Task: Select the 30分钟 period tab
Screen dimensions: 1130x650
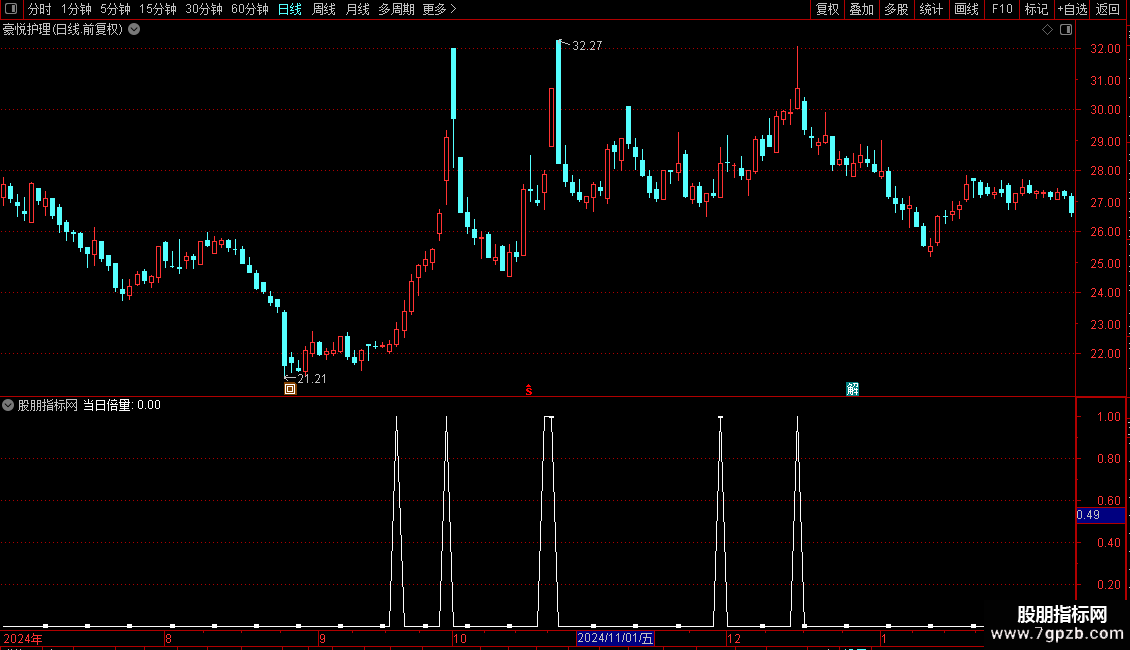Action: [x=204, y=9]
